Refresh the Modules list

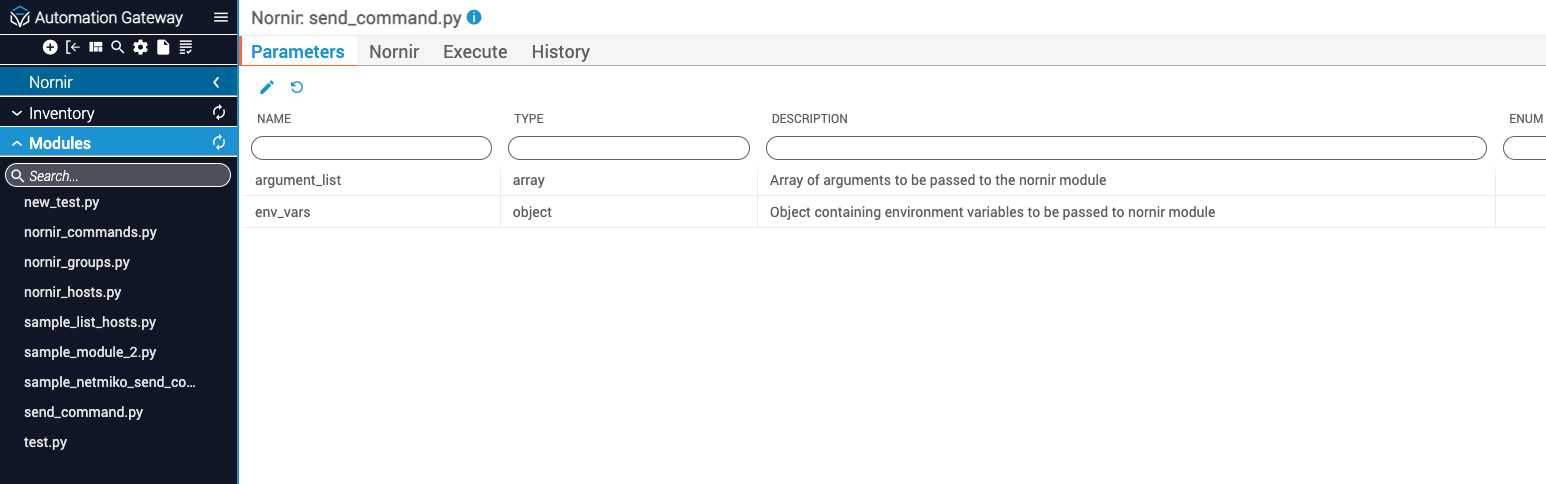[219, 143]
